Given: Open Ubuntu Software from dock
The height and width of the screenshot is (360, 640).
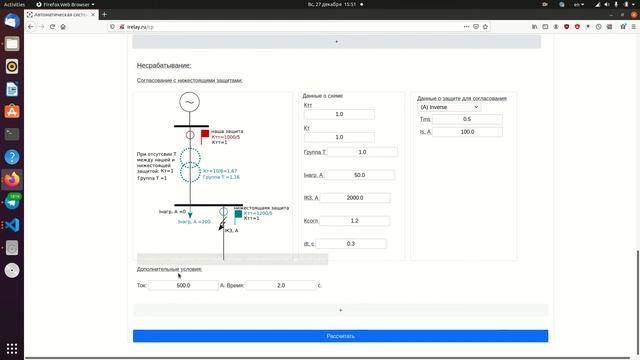Looking at the screenshot, I should pyautogui.click(x=12, y=111).
